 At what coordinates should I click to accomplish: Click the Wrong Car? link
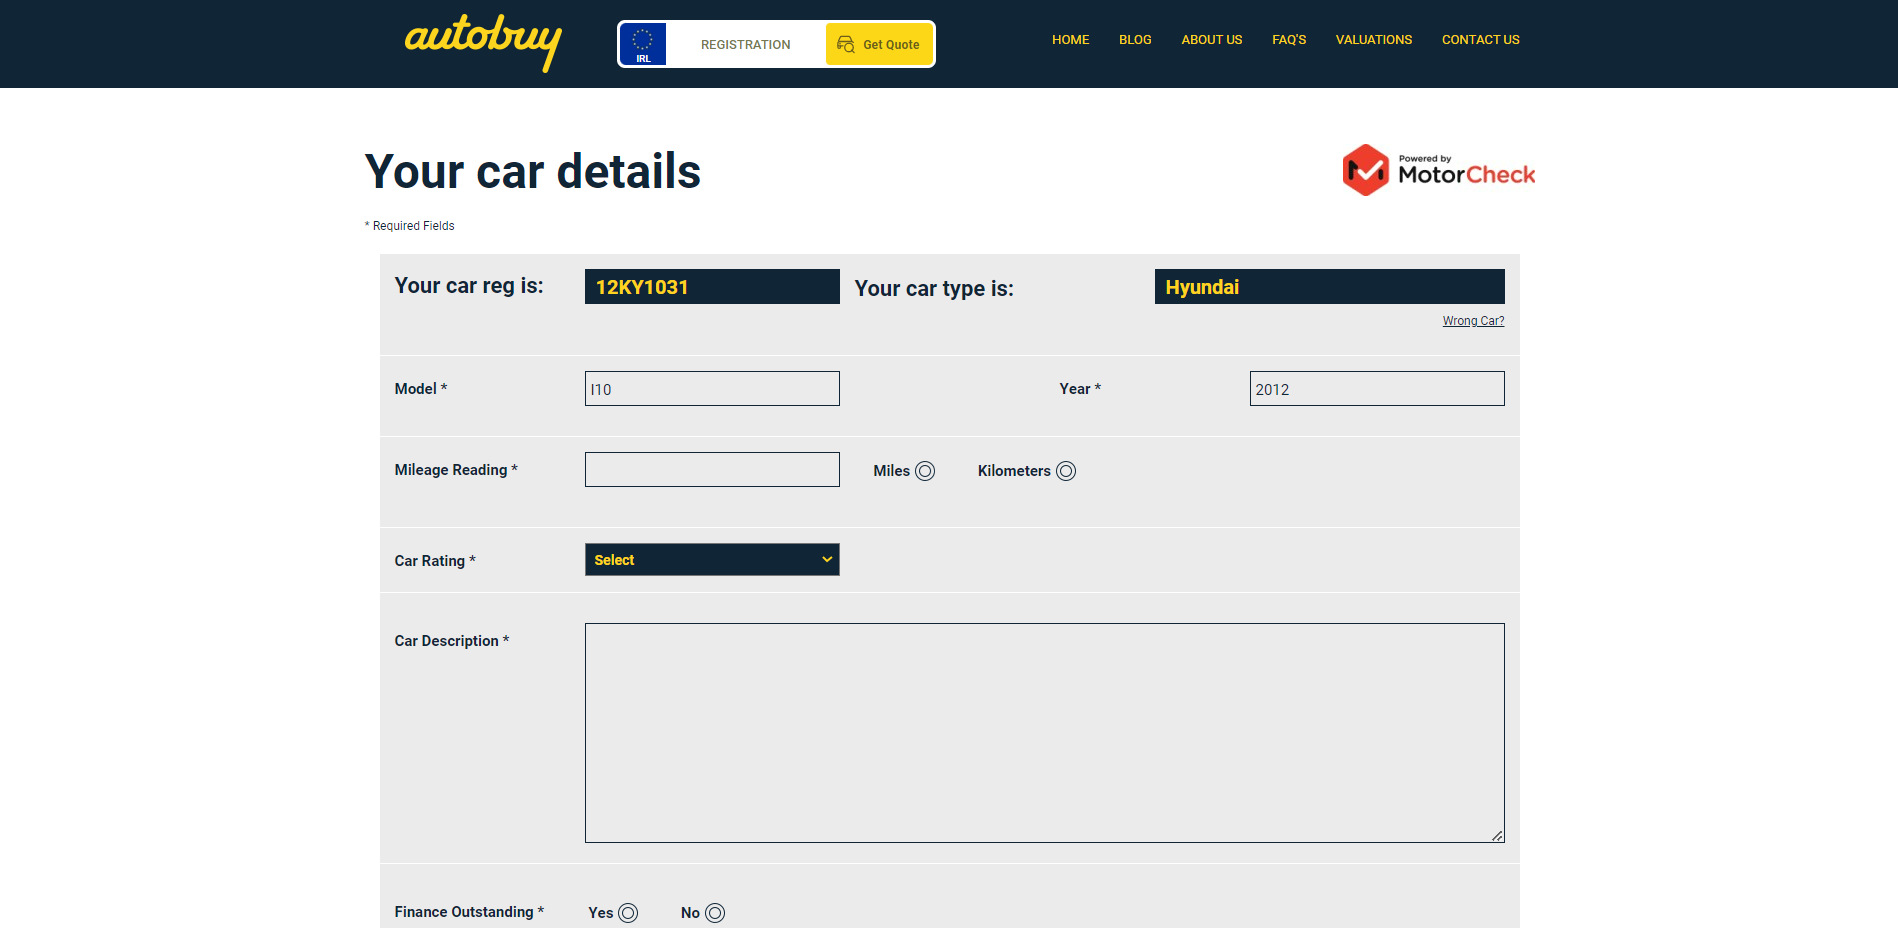pyautogui.click(x=1473, y=321)
